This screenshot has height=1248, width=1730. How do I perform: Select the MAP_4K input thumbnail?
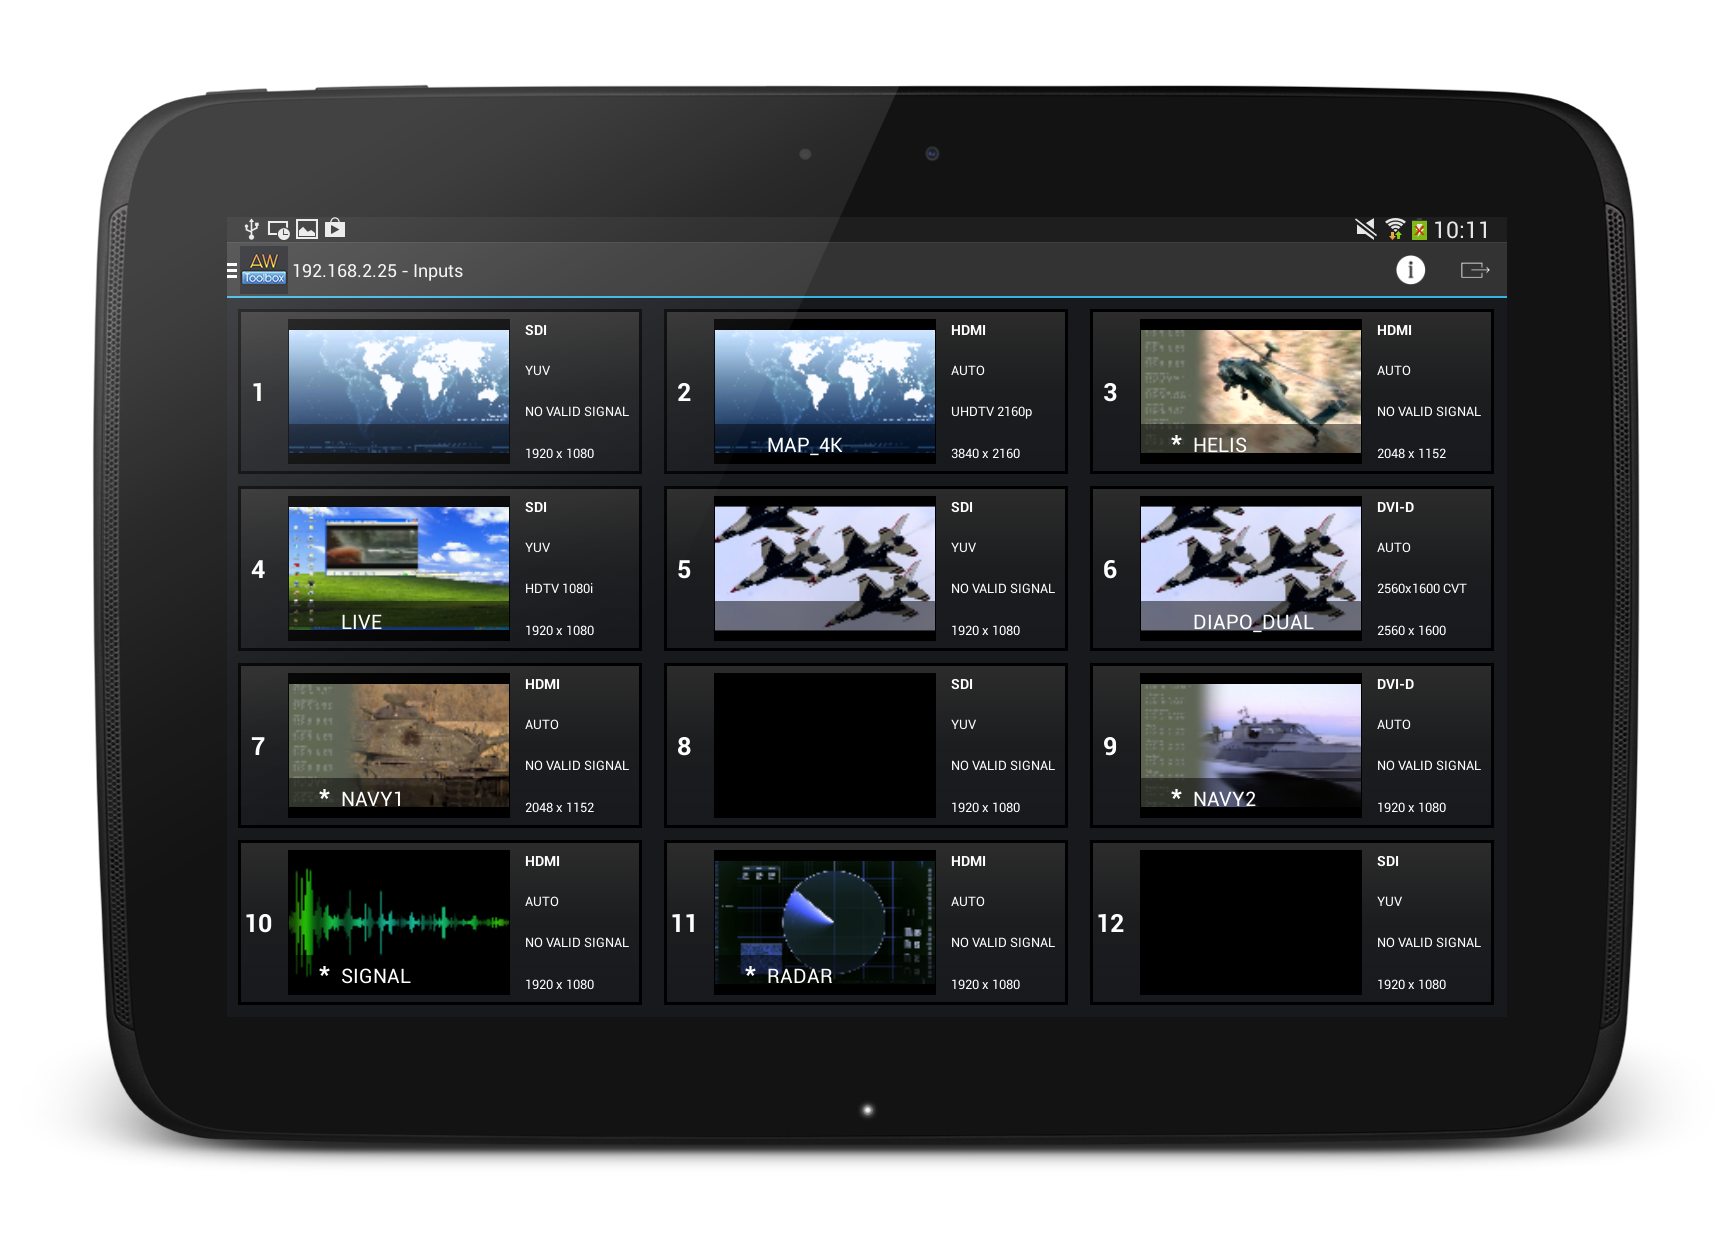tap(825, 392)
